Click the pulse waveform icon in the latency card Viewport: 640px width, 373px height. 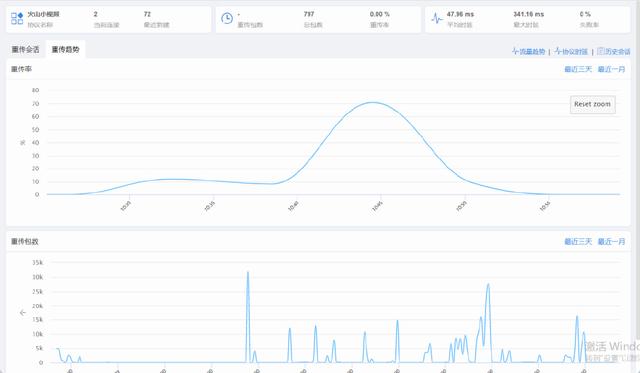(x=437, y=18)
